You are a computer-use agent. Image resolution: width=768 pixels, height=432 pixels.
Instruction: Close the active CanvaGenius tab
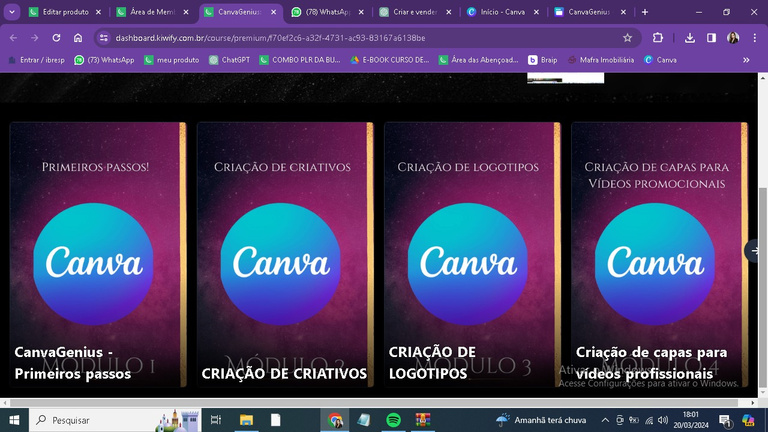click(x=273, y=12)
